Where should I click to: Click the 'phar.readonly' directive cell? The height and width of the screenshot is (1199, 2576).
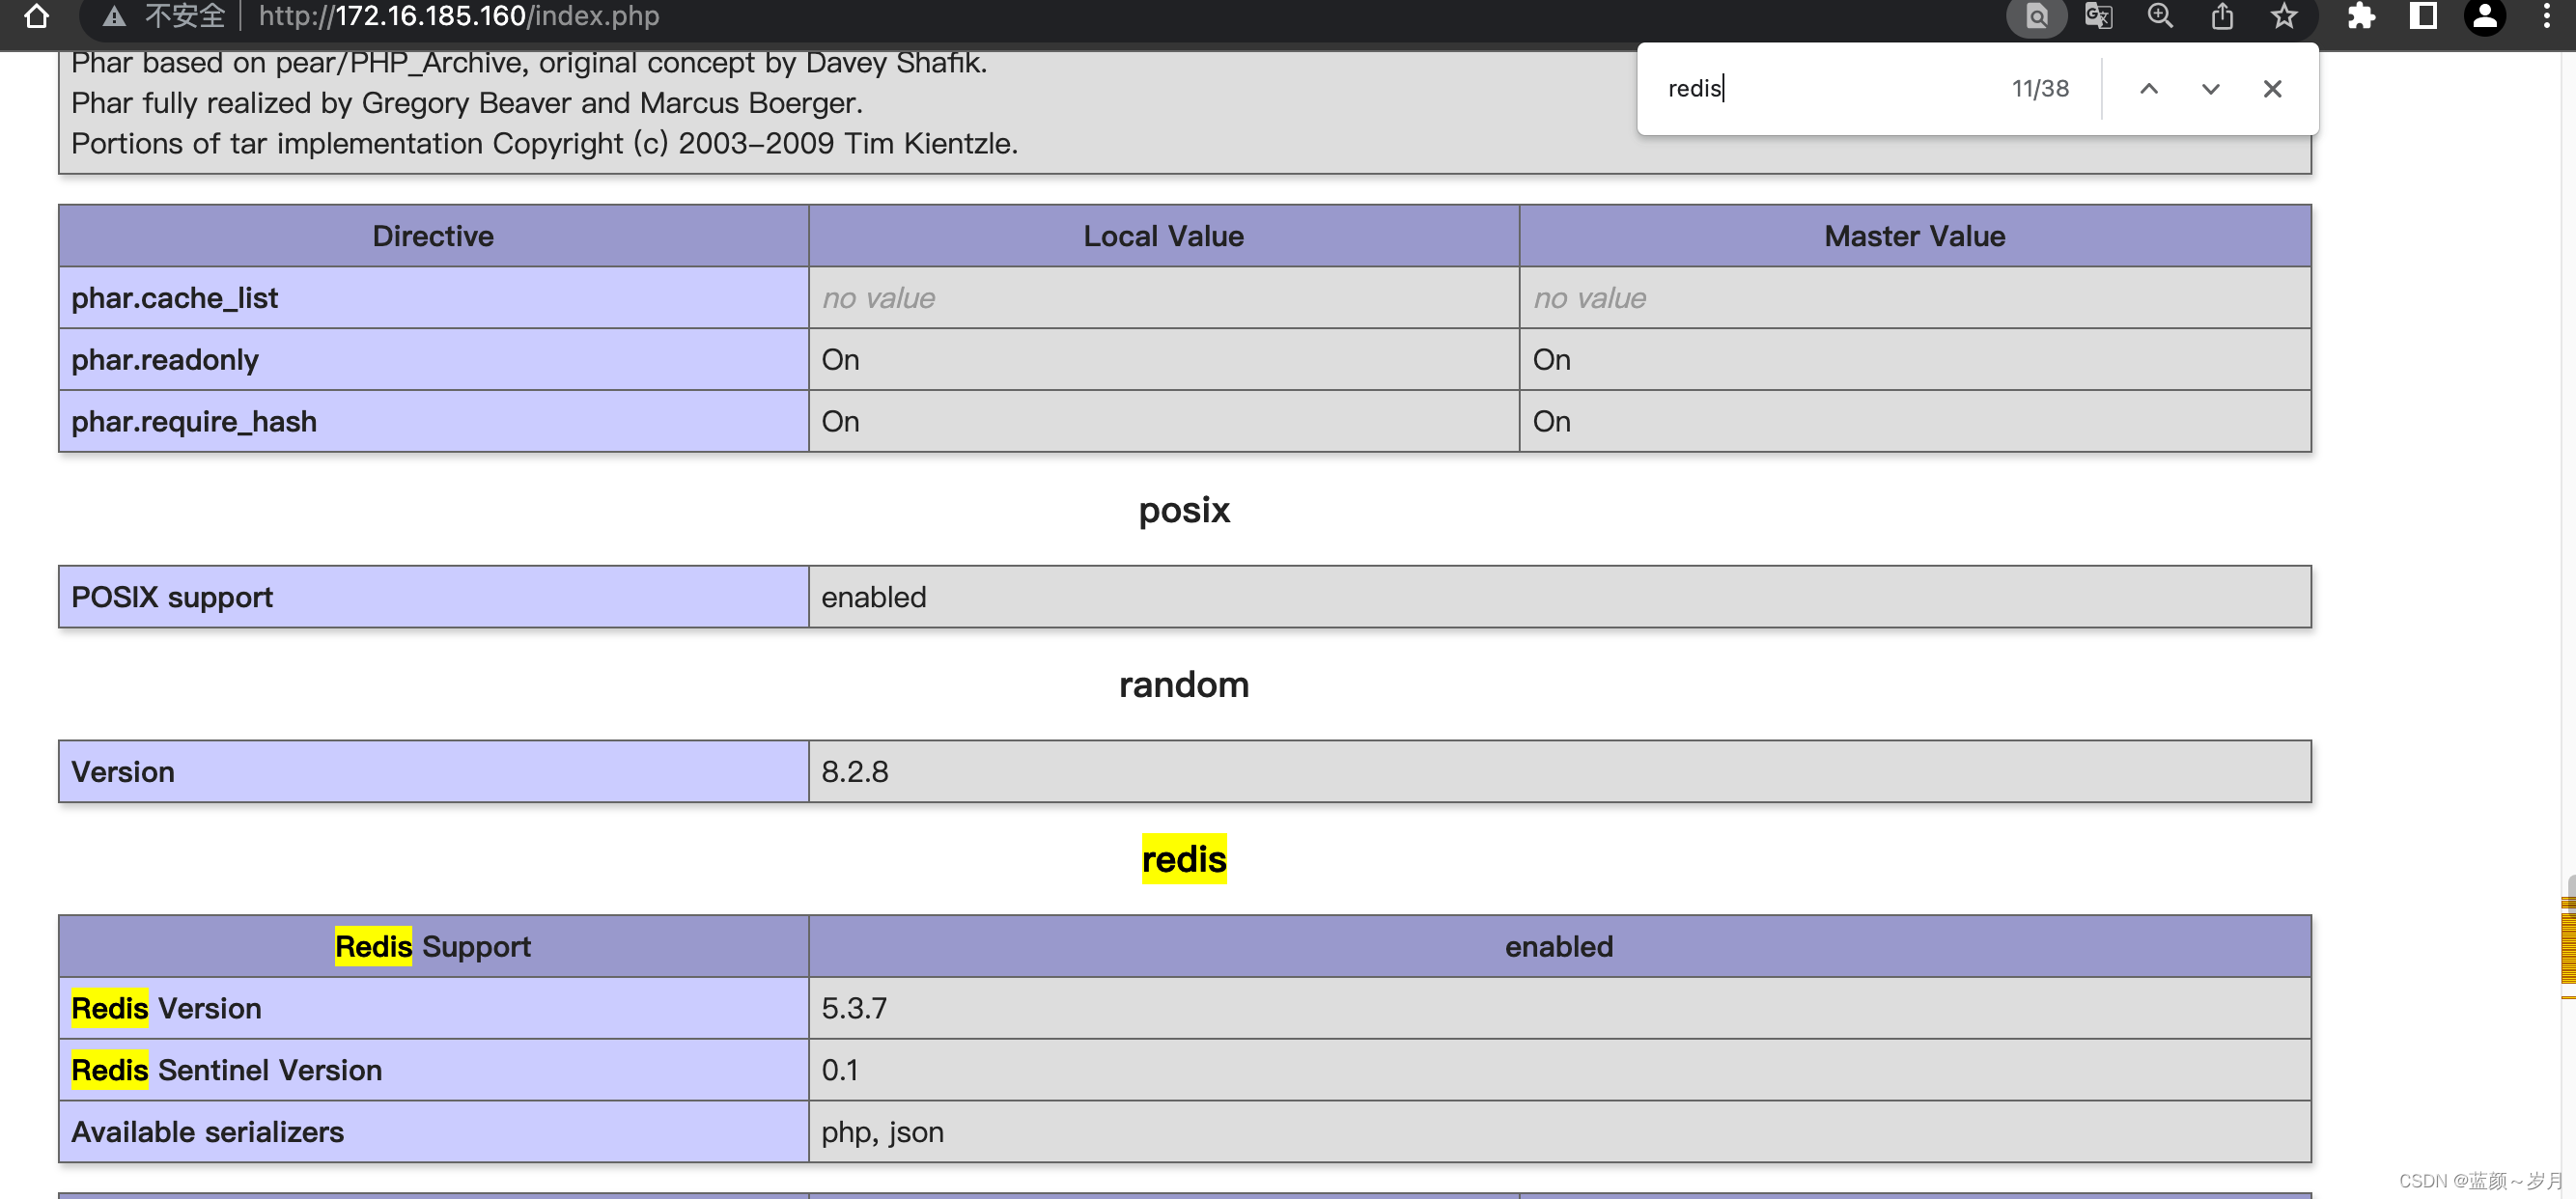433,360
